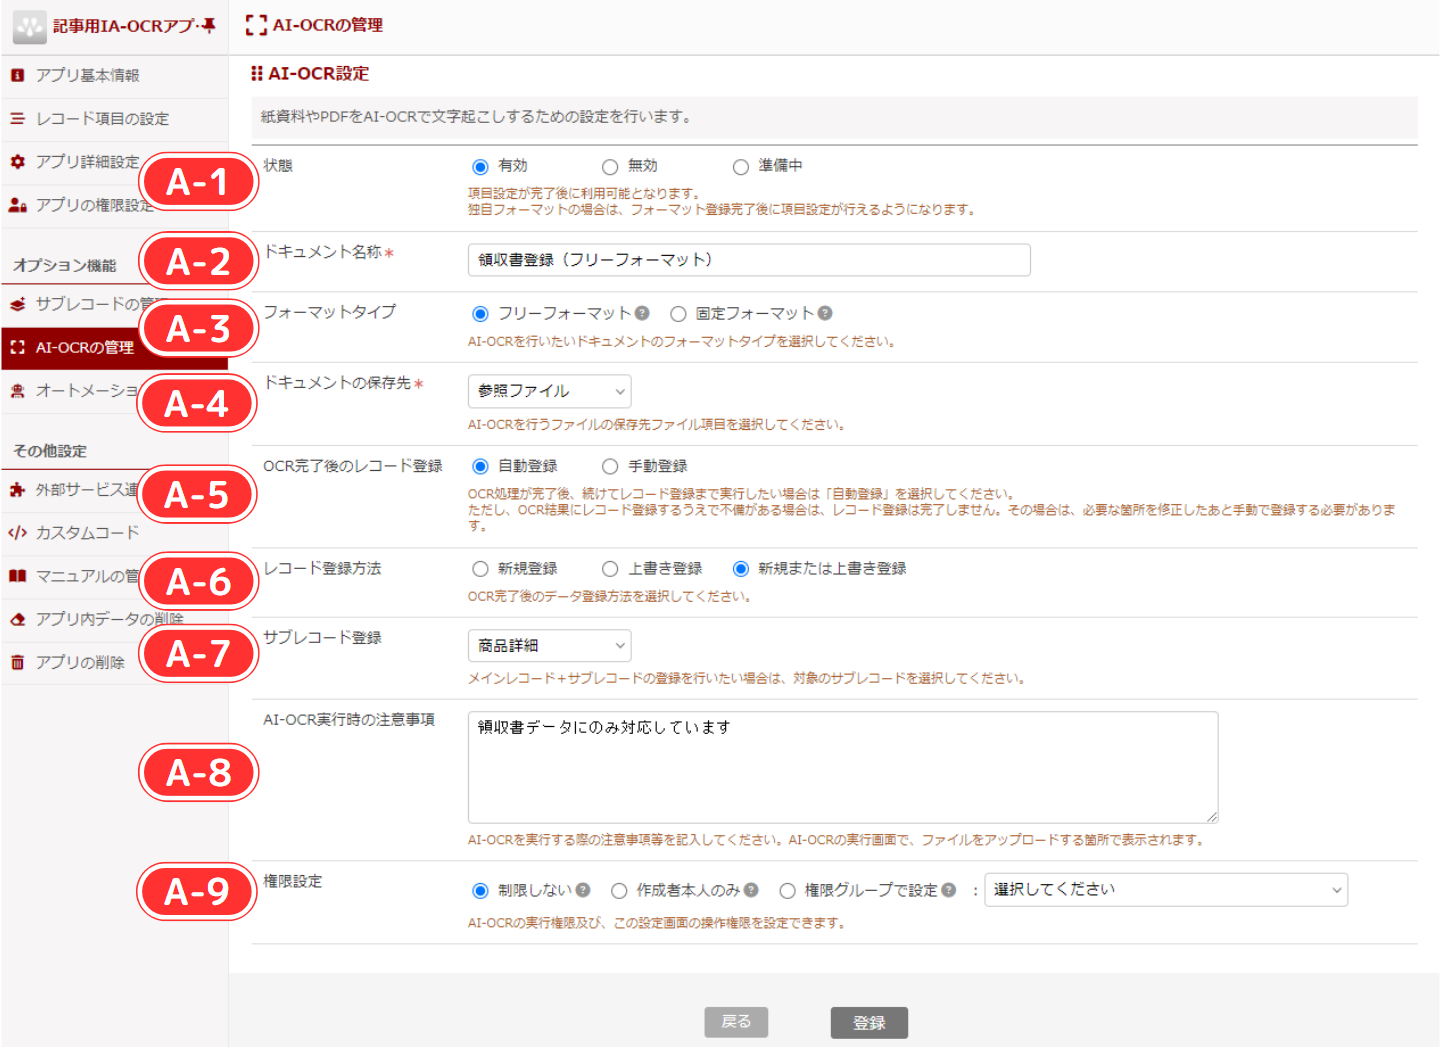
Task: Open the サブレコード登録 dropdown showing 商品詳細
Action: click(x=549, y=645)
